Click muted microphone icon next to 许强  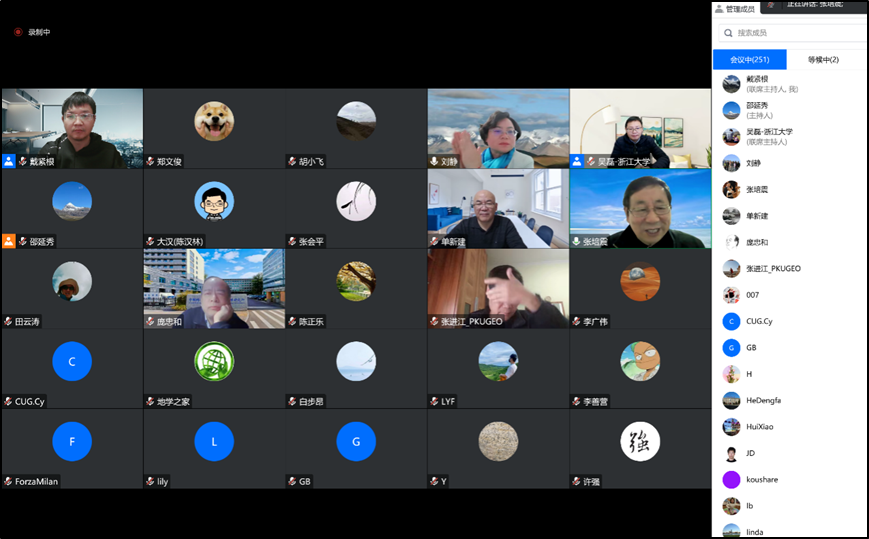tap(576, 481)
